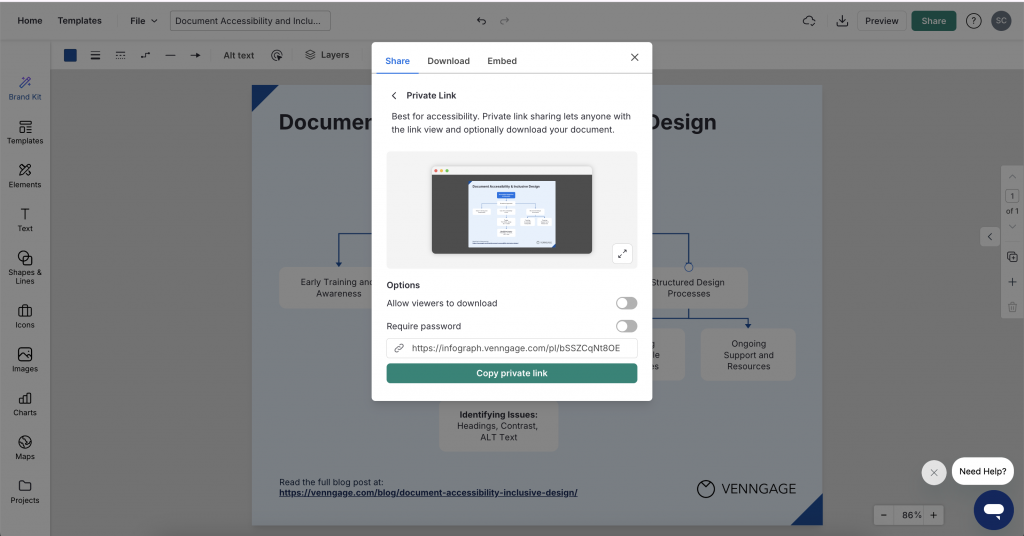Collapse right side panel chevron
The image size is (1024, 536).
[x=990, y=236]
